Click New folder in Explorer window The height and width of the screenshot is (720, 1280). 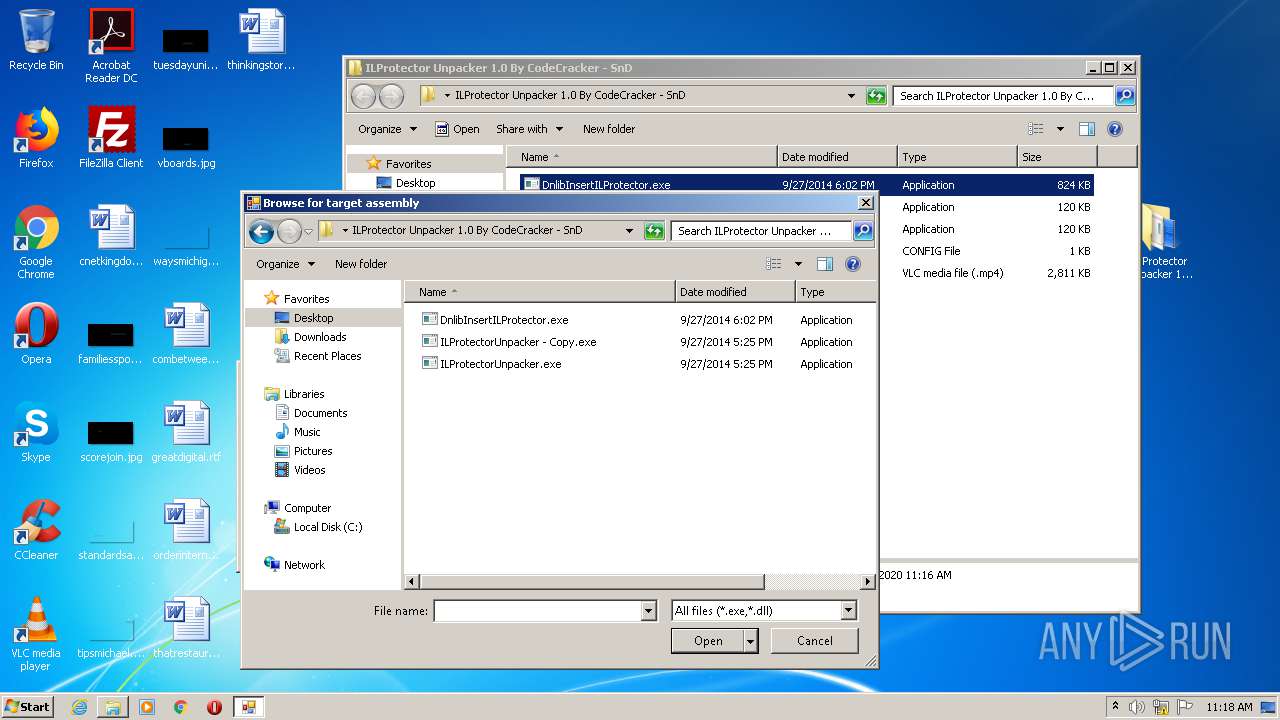[x=609, y=129]
